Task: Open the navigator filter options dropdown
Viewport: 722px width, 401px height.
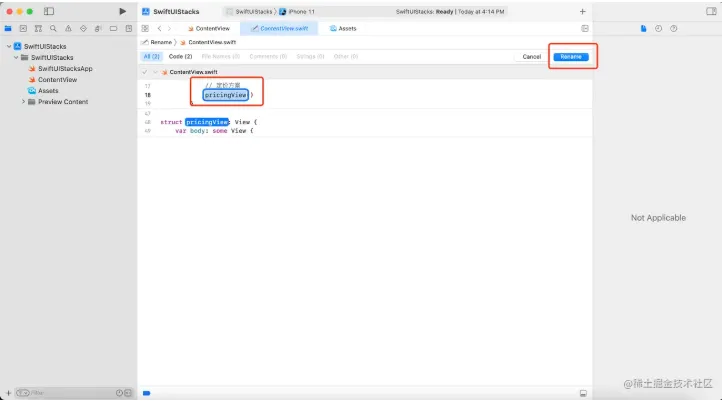Action: [x=23, y=393]
